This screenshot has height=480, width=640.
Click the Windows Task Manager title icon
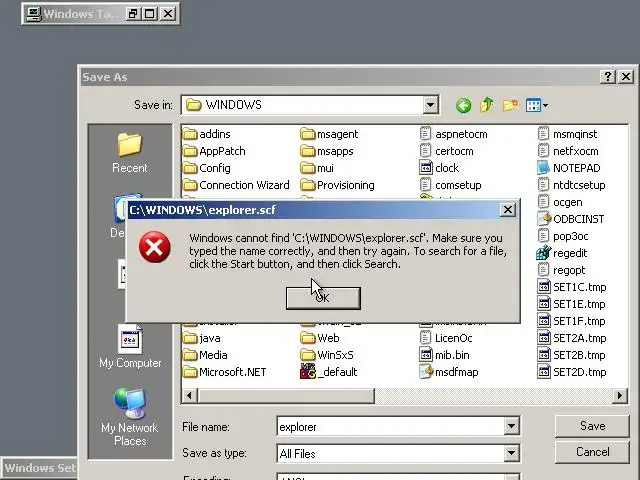[x=33, y=14]
